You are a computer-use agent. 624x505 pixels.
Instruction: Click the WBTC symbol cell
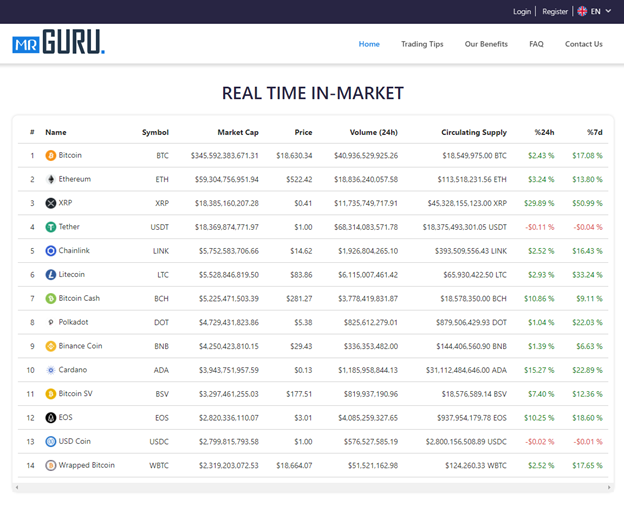[159, 466]
